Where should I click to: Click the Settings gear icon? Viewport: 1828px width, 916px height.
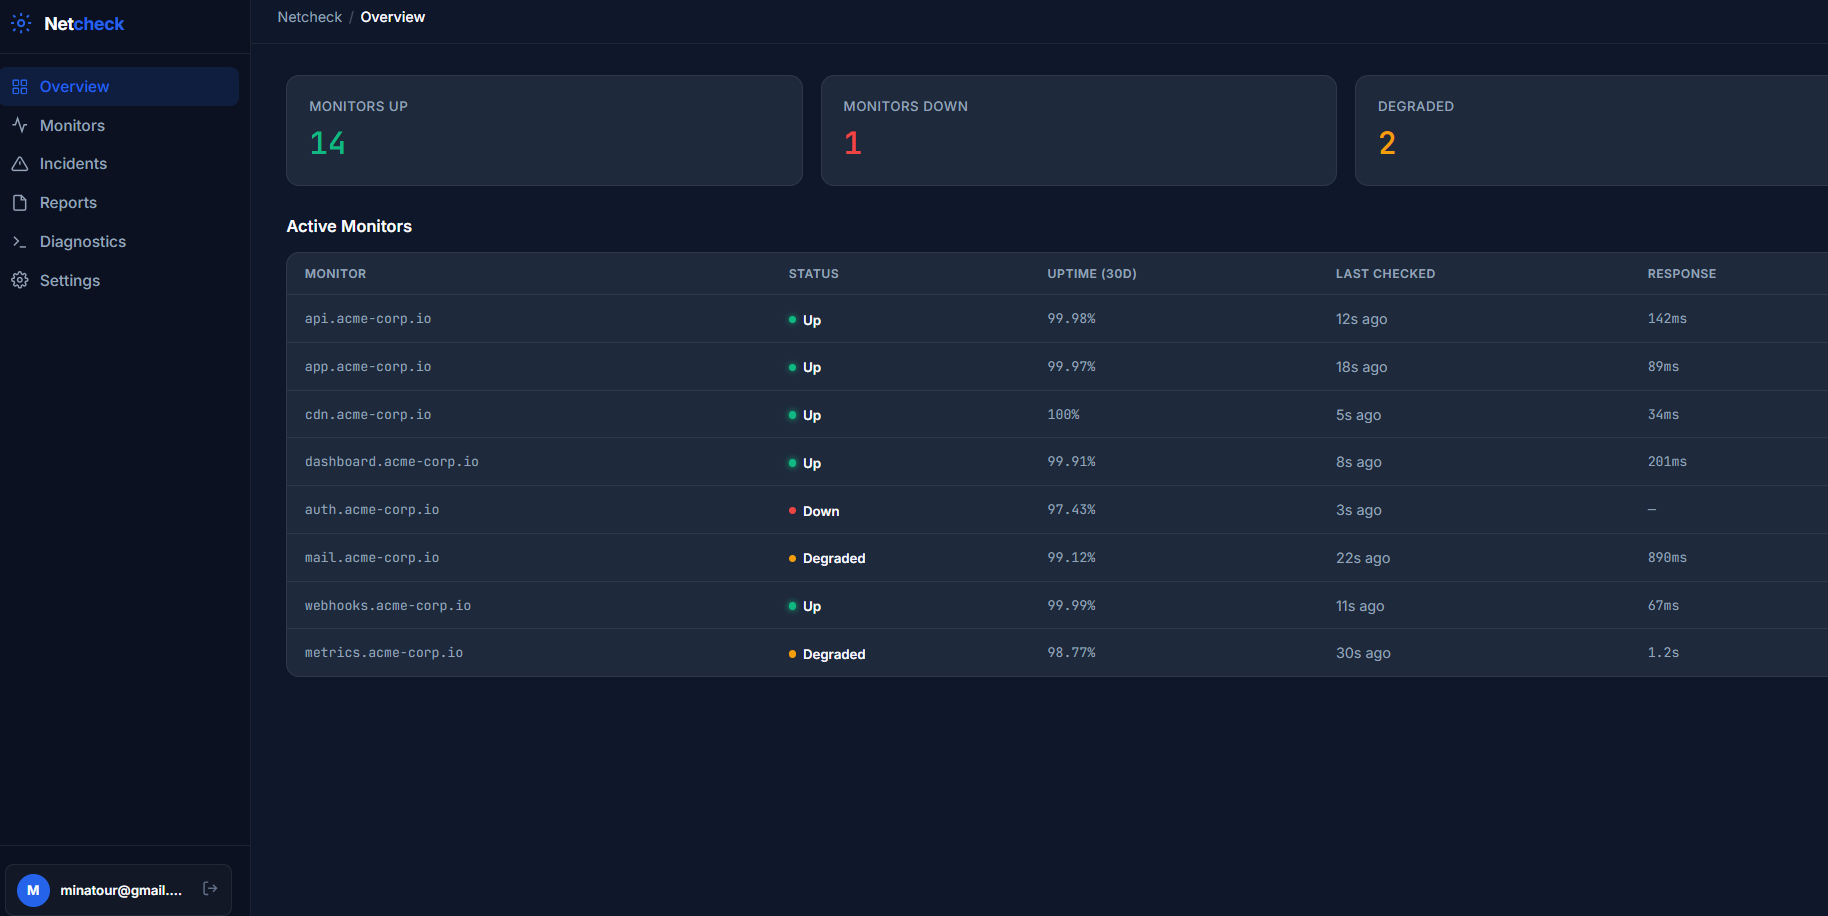coord(20,280)
